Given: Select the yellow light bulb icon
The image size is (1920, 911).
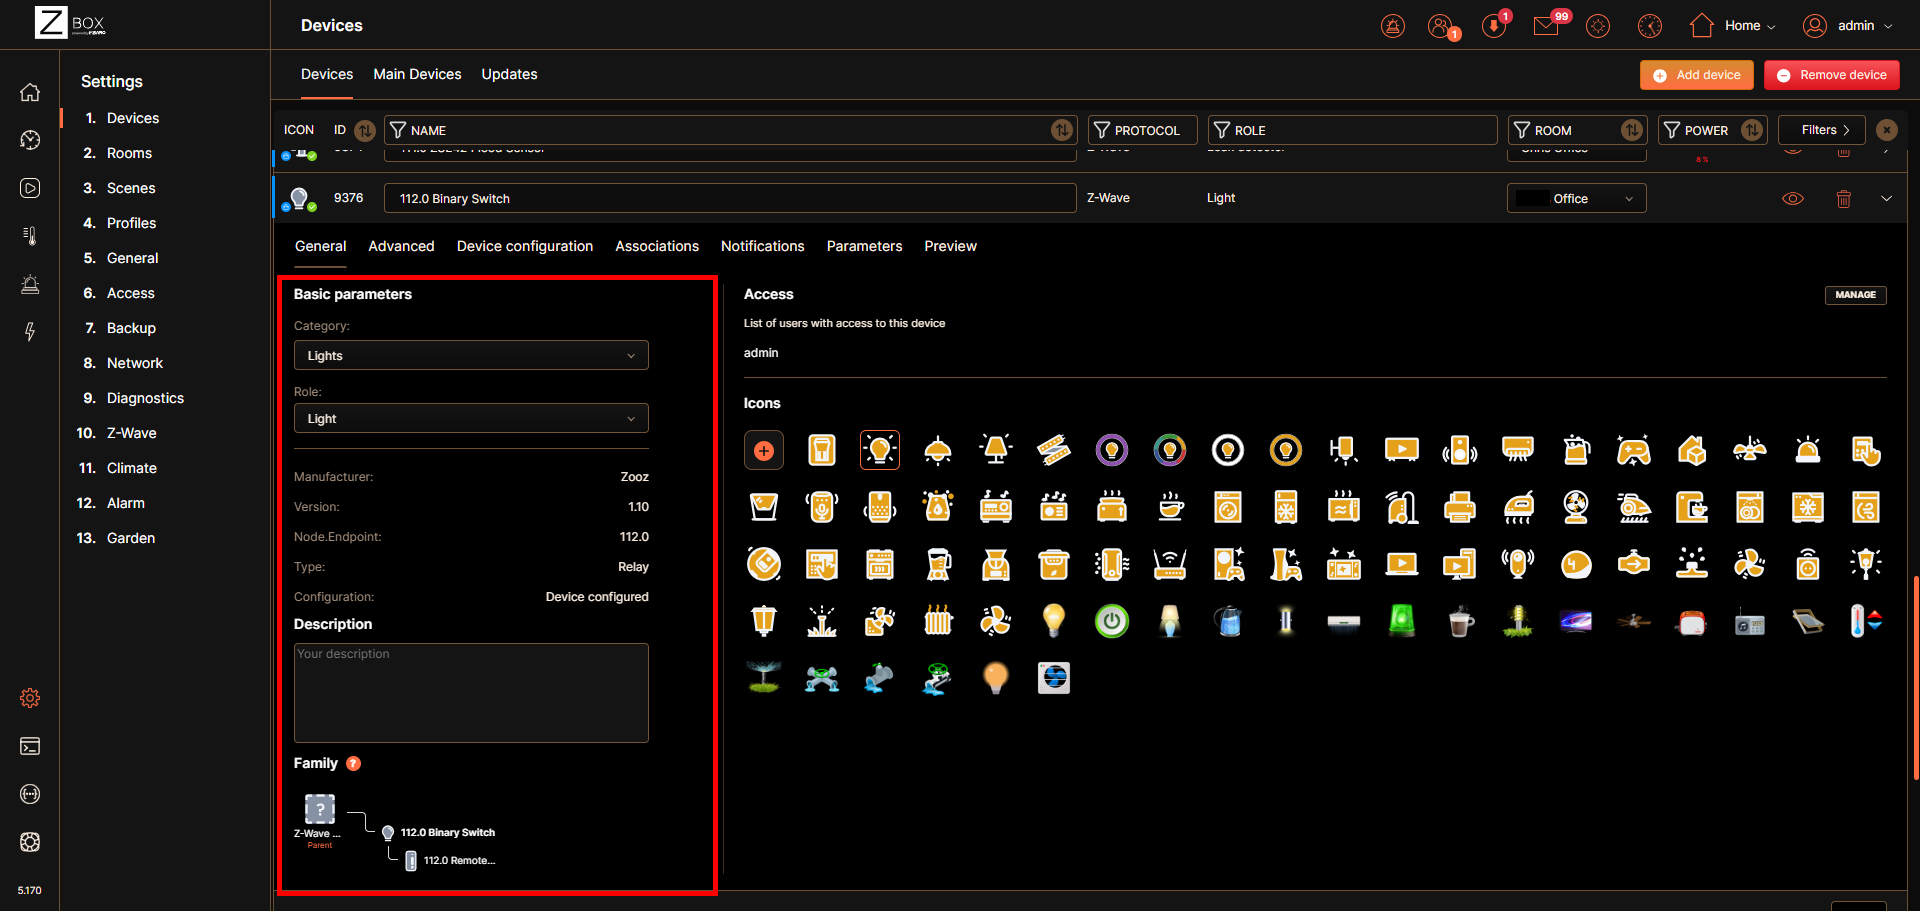Looking at the screenshot, I should click(1053, 621).
